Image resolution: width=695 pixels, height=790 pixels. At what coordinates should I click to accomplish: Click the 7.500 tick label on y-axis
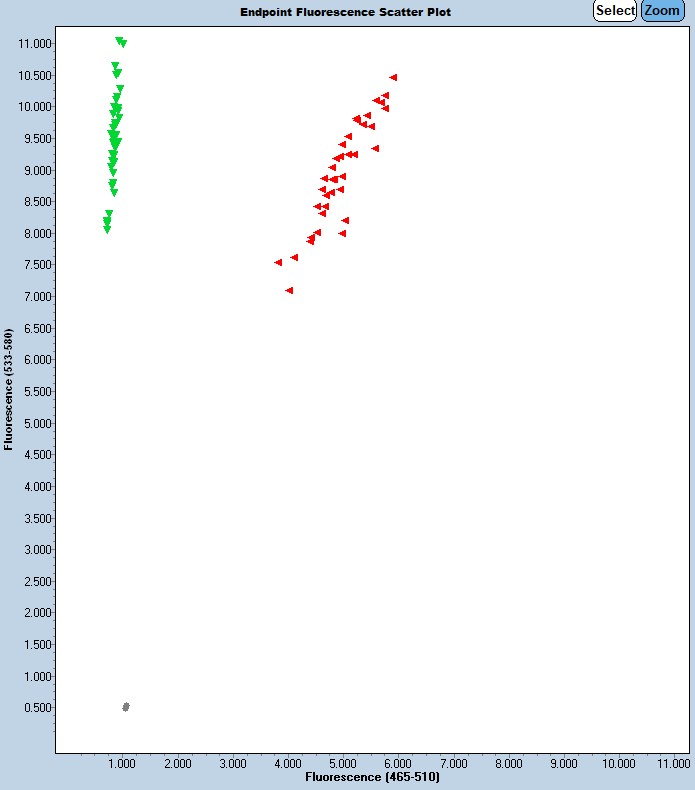click(36, 265)
